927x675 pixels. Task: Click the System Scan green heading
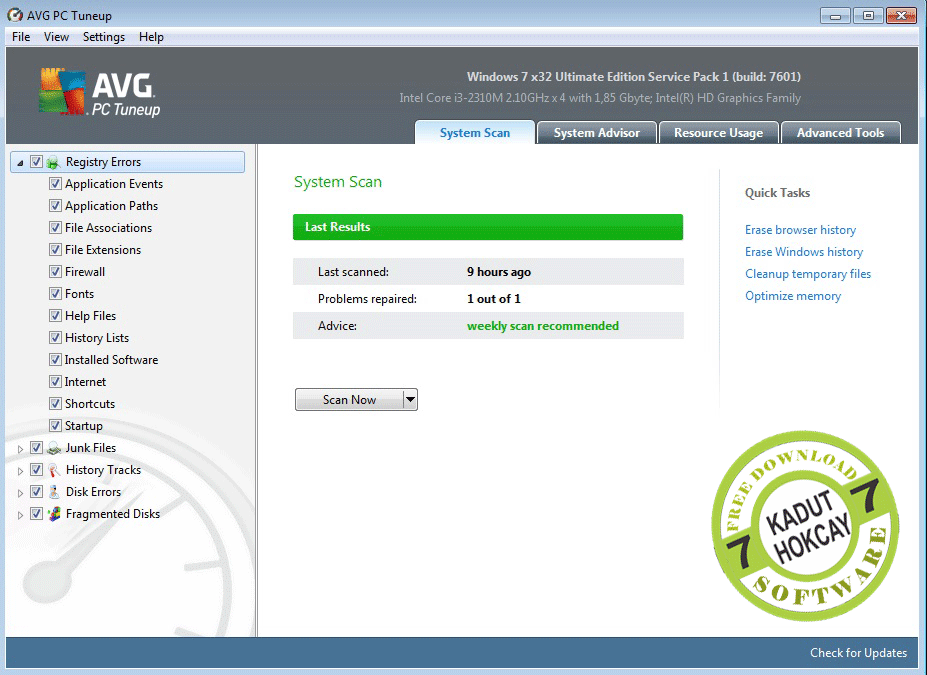338,182
